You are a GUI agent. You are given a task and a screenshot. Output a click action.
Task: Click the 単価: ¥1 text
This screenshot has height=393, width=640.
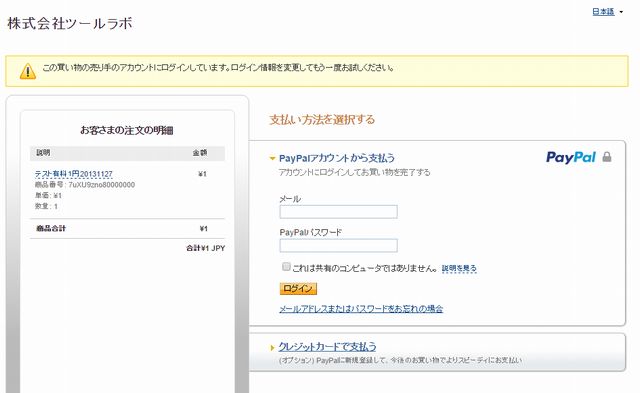point(48,195)
